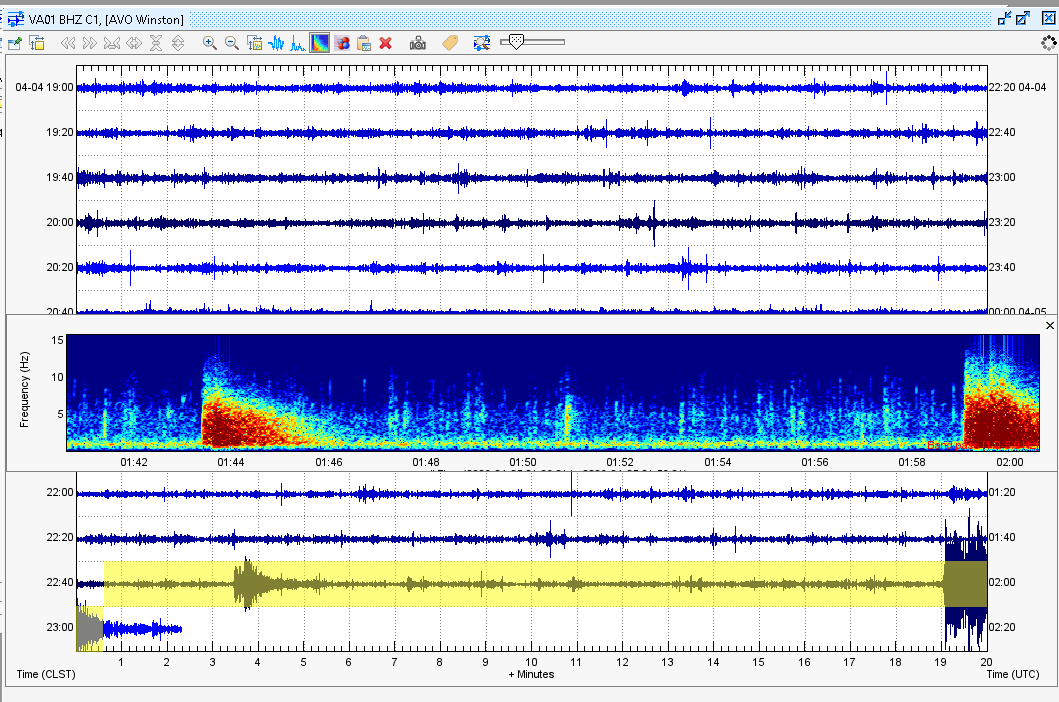The width and height of the screenshot is (1059, 702).
Task: Toggle the spectrogram view button
Action: click(x=320, y=43)
